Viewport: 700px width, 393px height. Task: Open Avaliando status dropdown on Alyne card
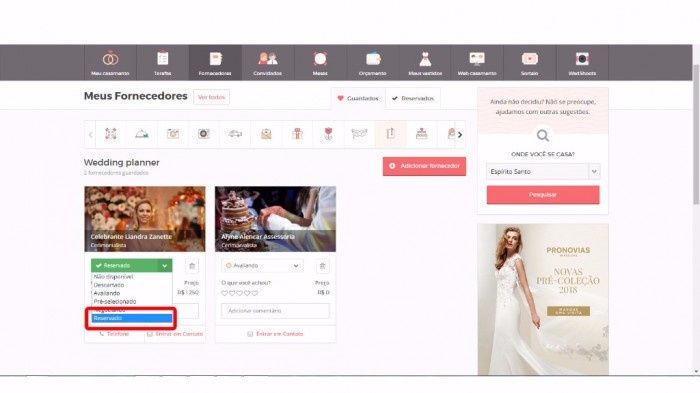(x=262, y=266)
